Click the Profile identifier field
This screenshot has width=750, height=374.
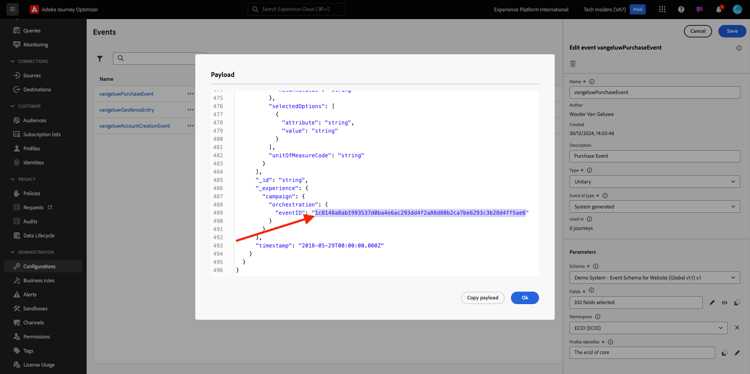coord(642,353)
